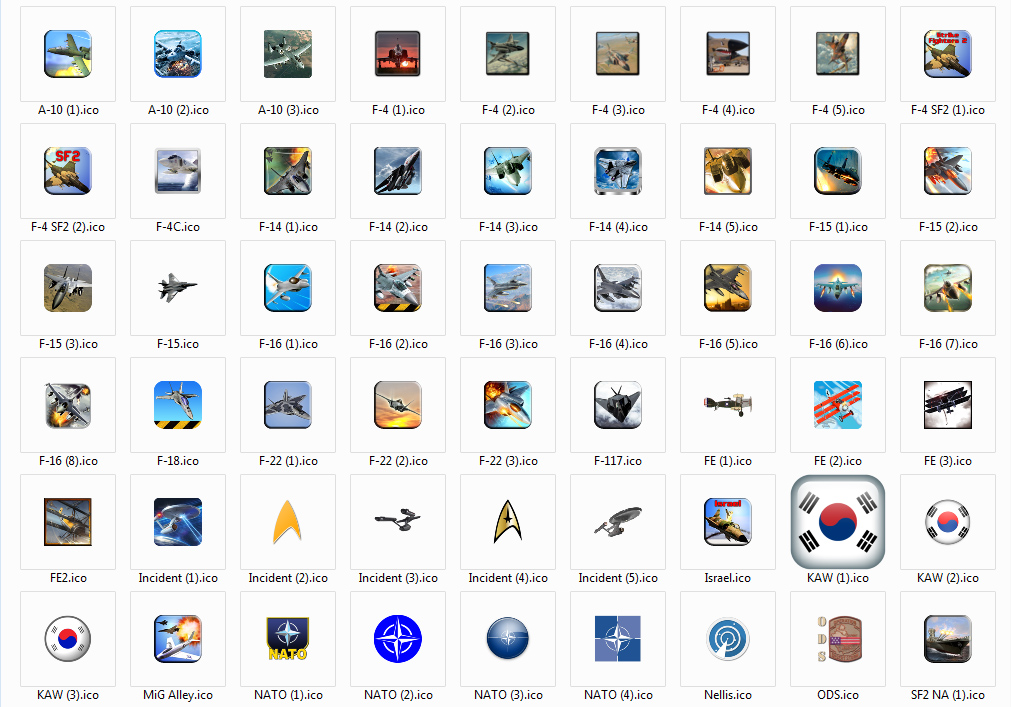This screenshot has height=707, width=1011.
Task: Select the Incident (5).ico starship icon
Action: tap(618, 522)
